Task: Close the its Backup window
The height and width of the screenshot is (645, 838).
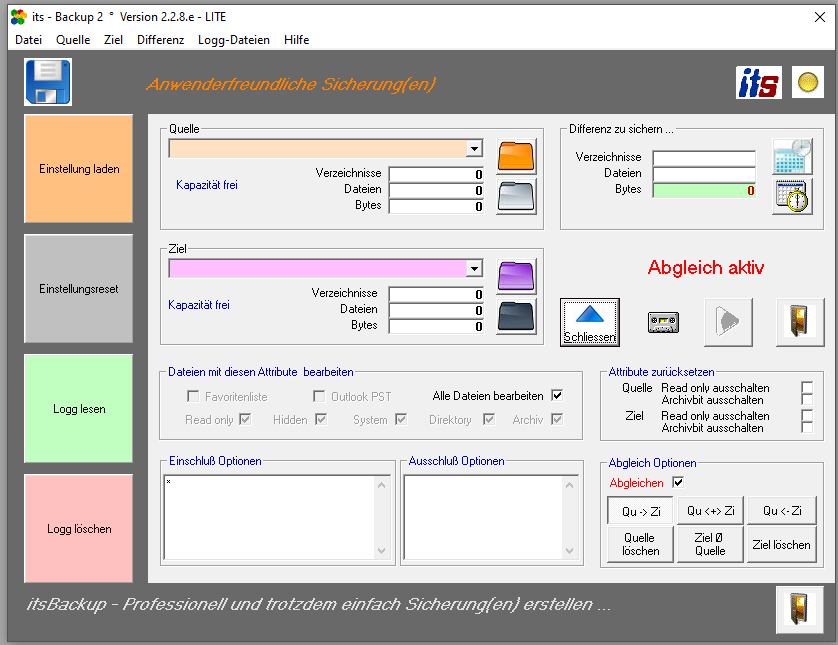Action: tap(819, 17)
